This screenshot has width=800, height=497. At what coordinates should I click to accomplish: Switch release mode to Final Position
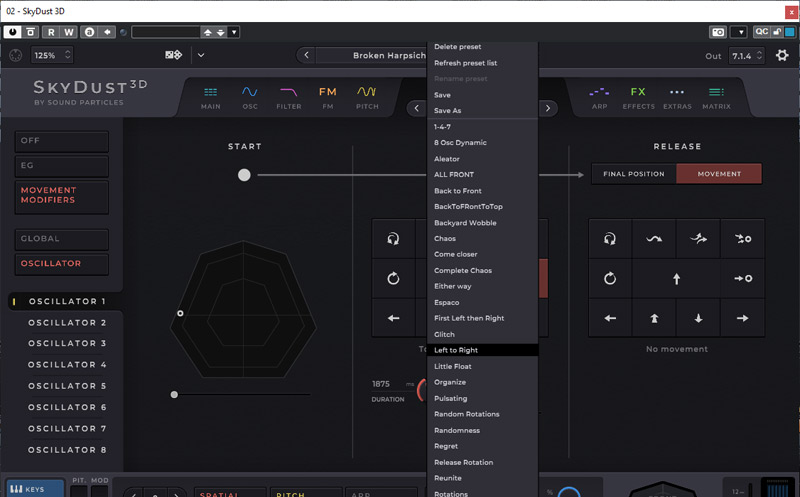(x=633, y=174)
